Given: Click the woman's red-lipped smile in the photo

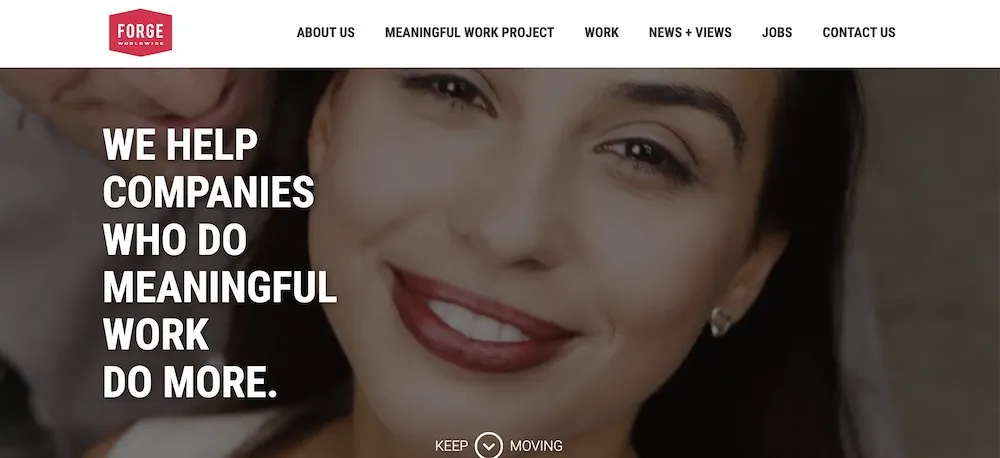Looking at the screenshot, I should 482,320.
